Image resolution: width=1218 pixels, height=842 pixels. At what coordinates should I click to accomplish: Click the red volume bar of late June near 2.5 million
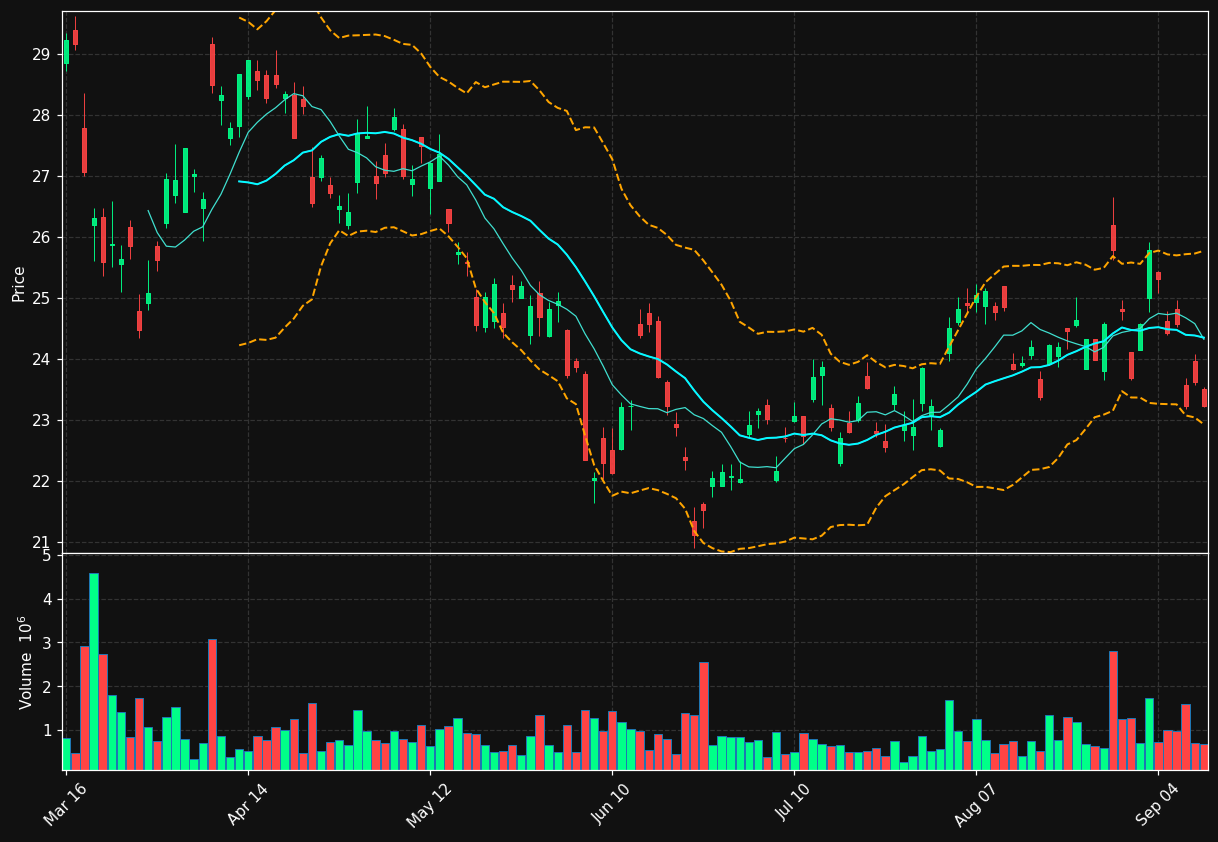[703, 716]
